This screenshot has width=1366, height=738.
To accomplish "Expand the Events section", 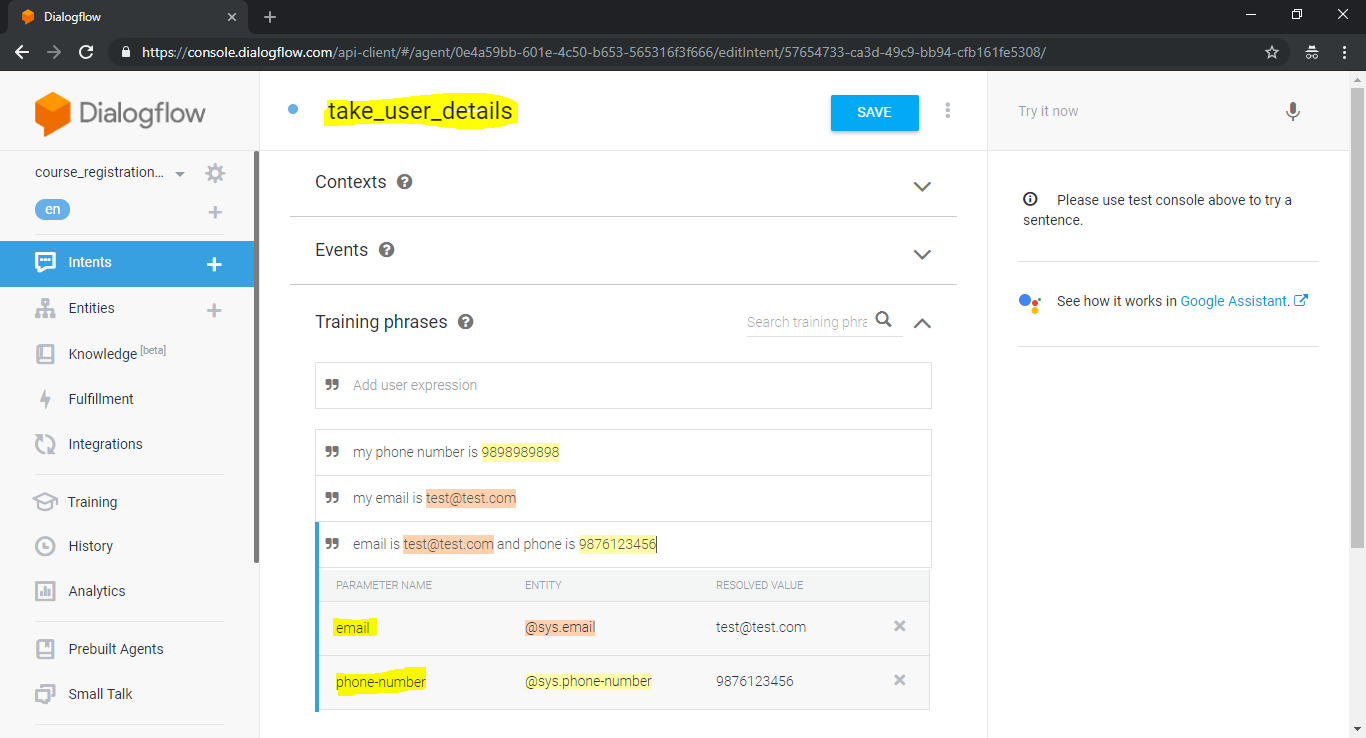I will click(922, 254).
